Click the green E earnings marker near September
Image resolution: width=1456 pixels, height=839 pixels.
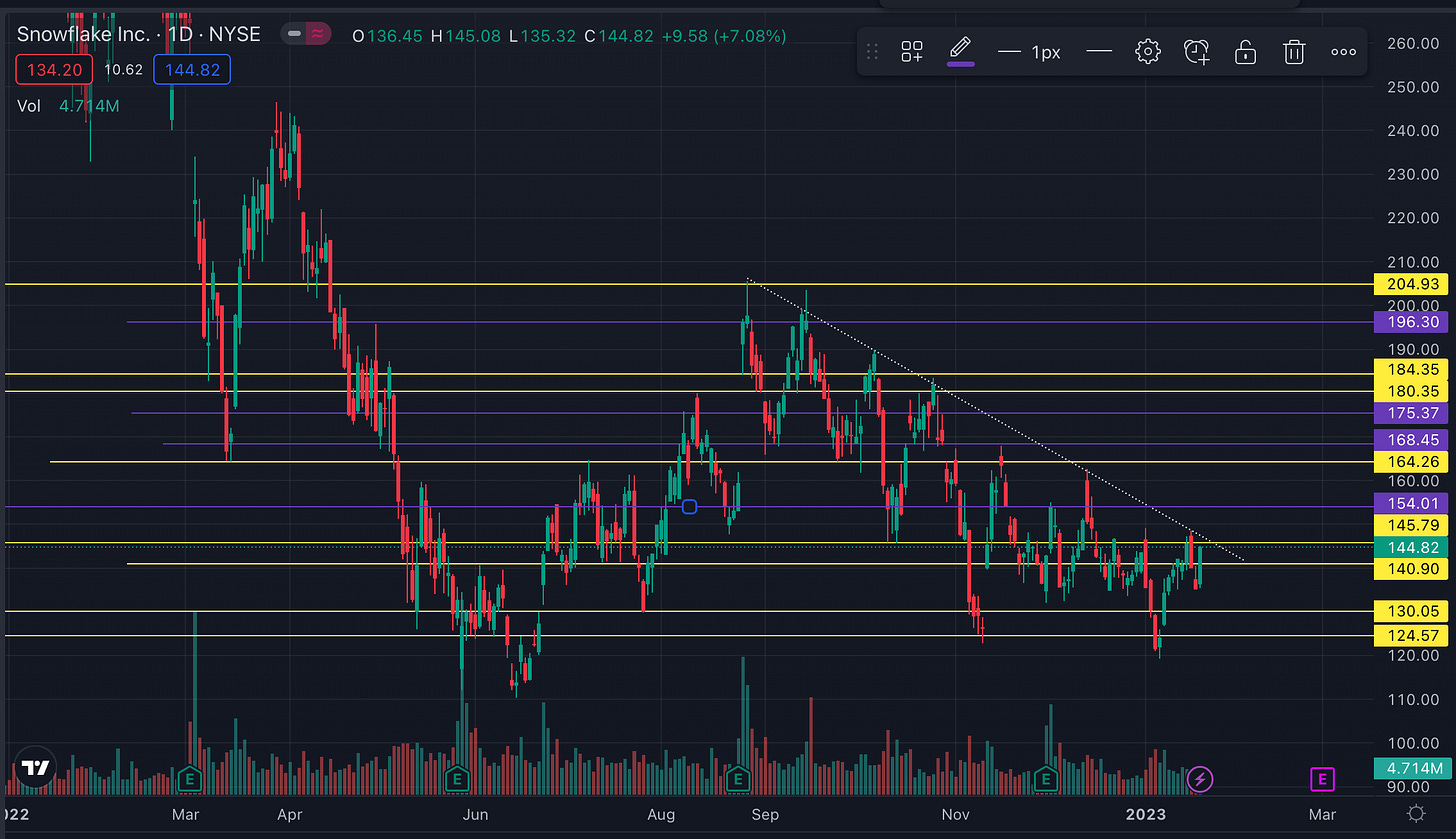click(x=738, y=778)
